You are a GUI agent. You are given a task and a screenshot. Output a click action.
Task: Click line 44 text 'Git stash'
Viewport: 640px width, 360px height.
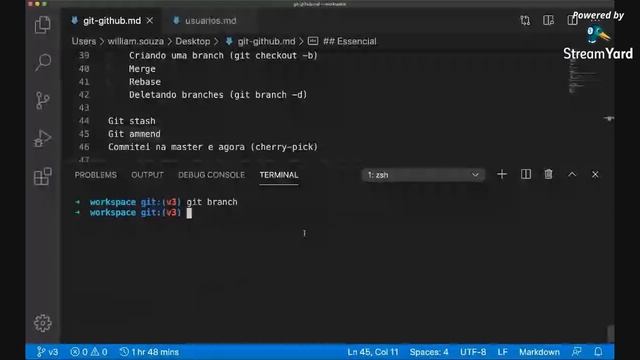coord(131,121)
